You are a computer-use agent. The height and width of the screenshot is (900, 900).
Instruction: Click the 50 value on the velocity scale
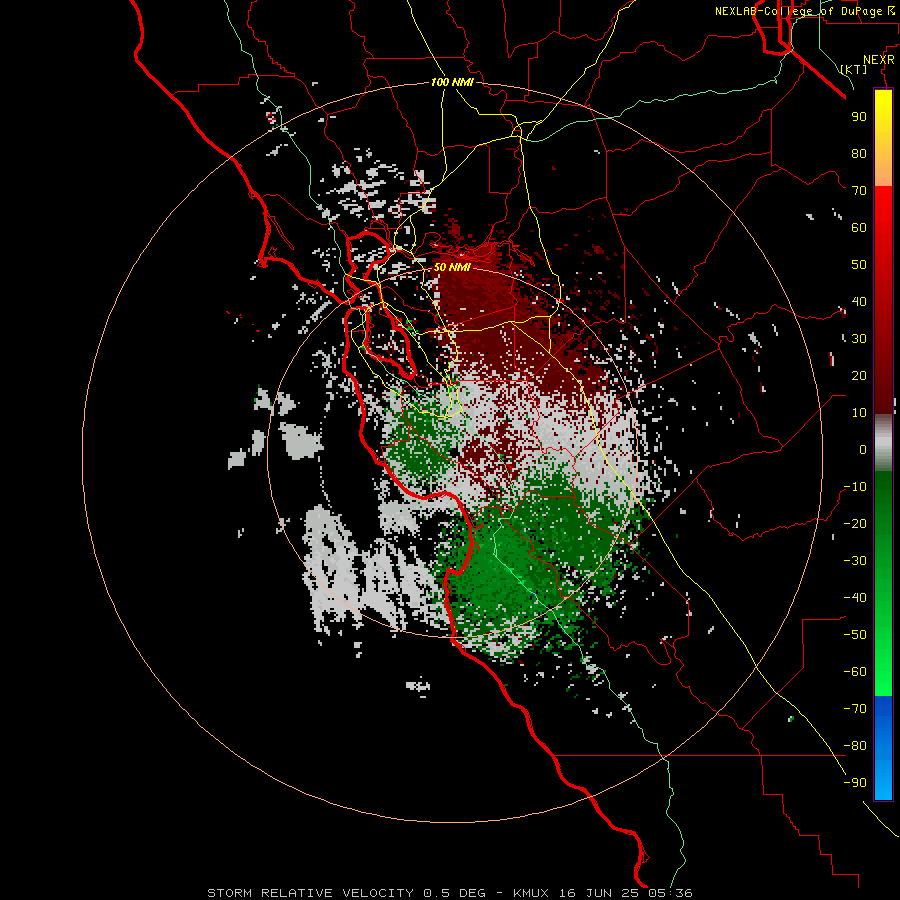[859, 265]
